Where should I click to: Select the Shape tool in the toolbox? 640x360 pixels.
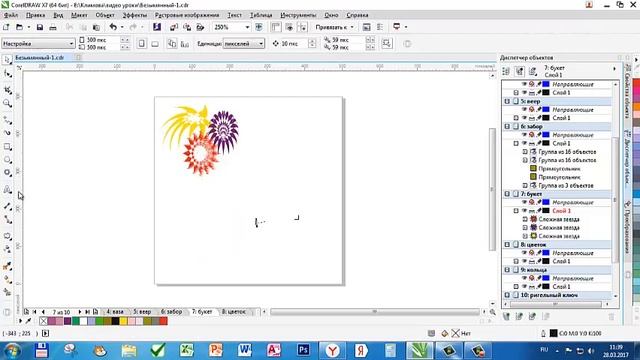click(7, 74)
